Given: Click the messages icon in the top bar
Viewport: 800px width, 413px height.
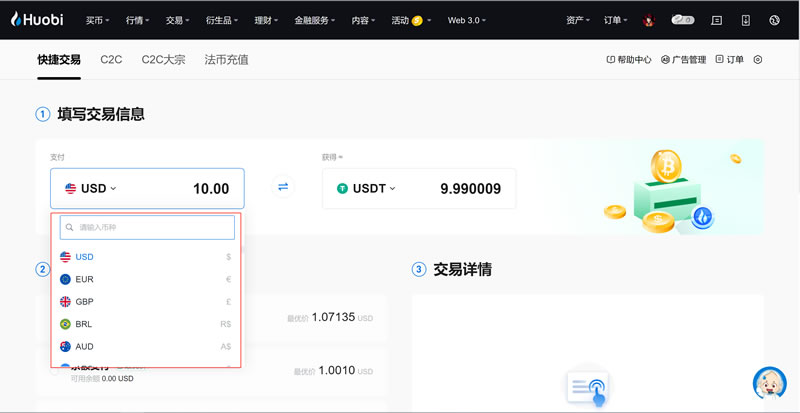Looking at the screenshot, I should [716, 20].
